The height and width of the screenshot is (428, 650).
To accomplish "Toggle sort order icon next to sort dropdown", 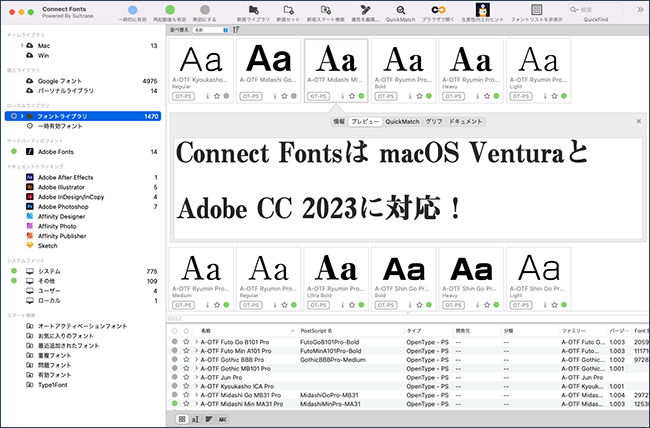I will [x=236, y=30].
